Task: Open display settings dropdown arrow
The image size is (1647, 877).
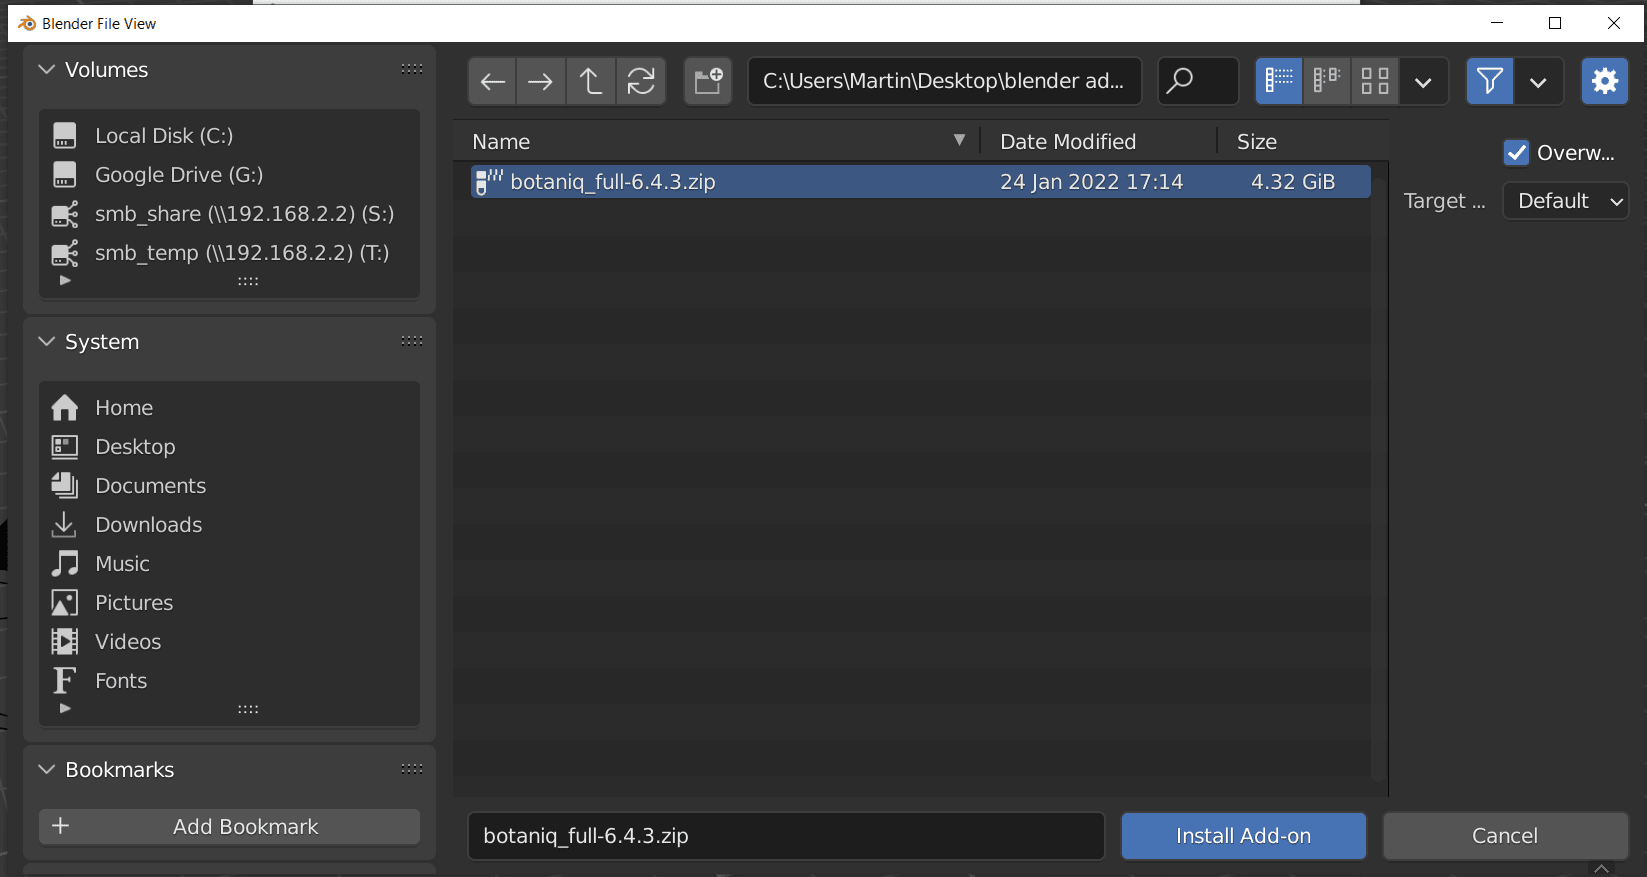Action: [1423, 81]
